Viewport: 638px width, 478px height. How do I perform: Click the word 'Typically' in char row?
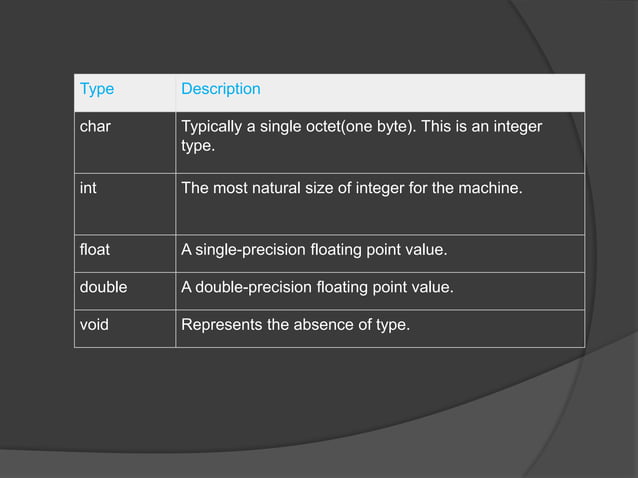[x=212, y=127]
